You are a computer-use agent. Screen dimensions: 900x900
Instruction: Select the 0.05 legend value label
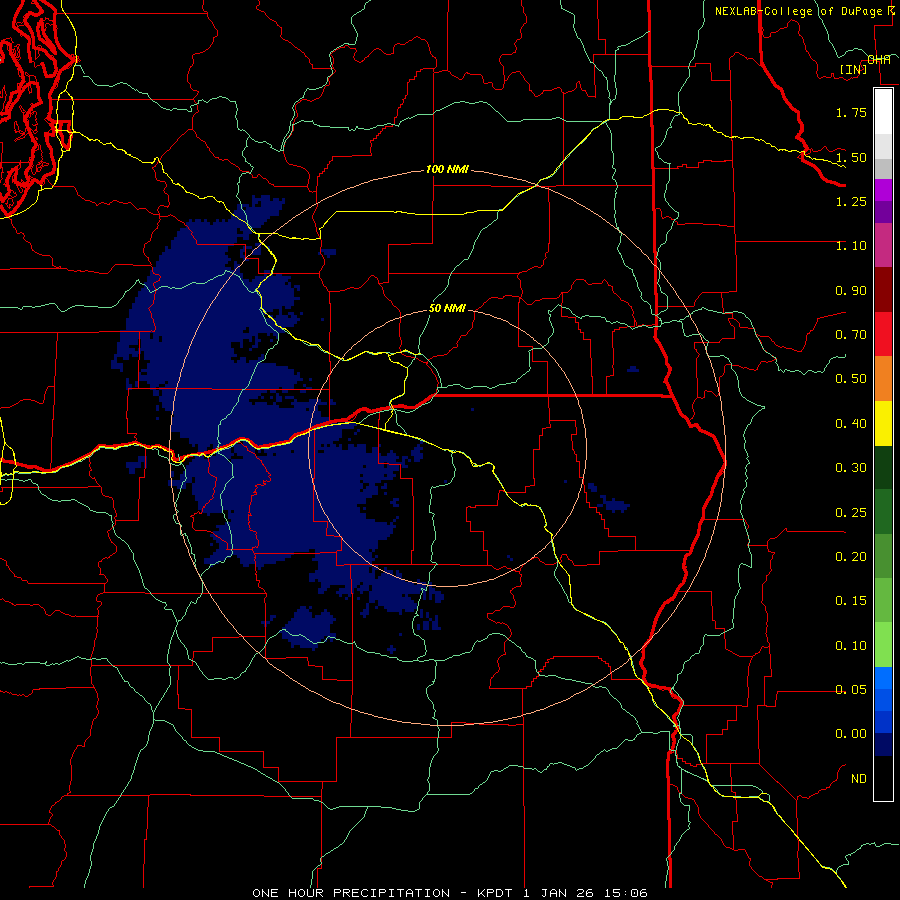851,690
